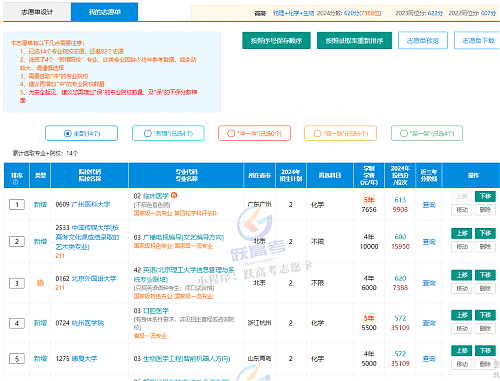This screenshot has width=500, height=381.
Task: Select the "新增" (已选4个) radio filter
Action: pyautogui.click(x=168, y=133)
